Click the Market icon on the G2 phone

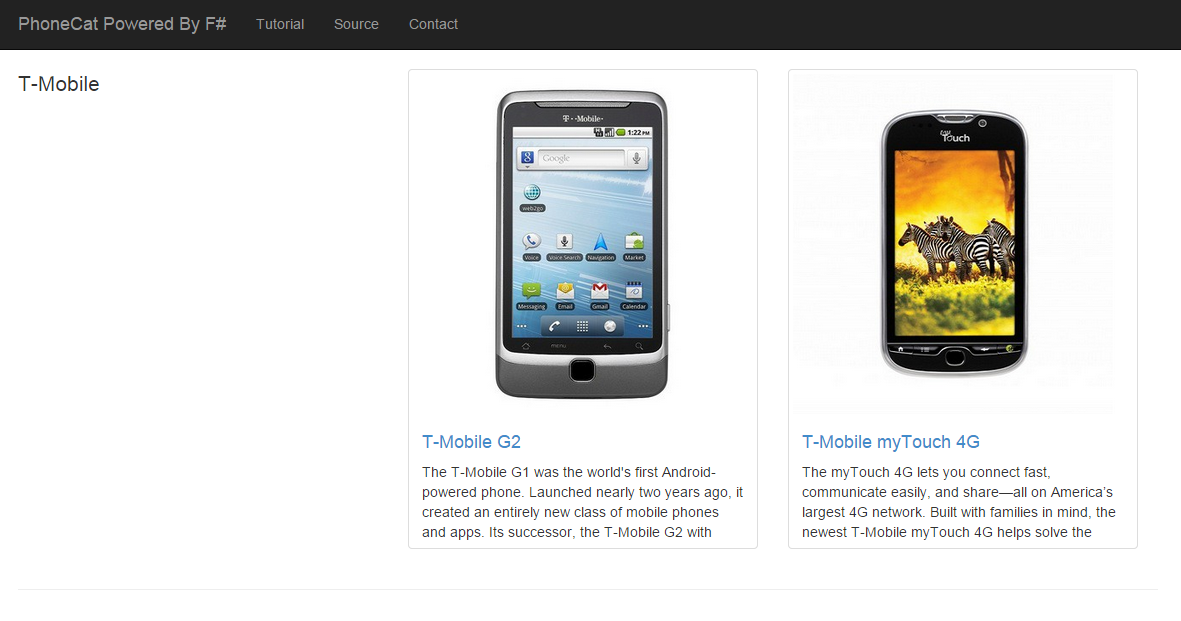point(634,242)
